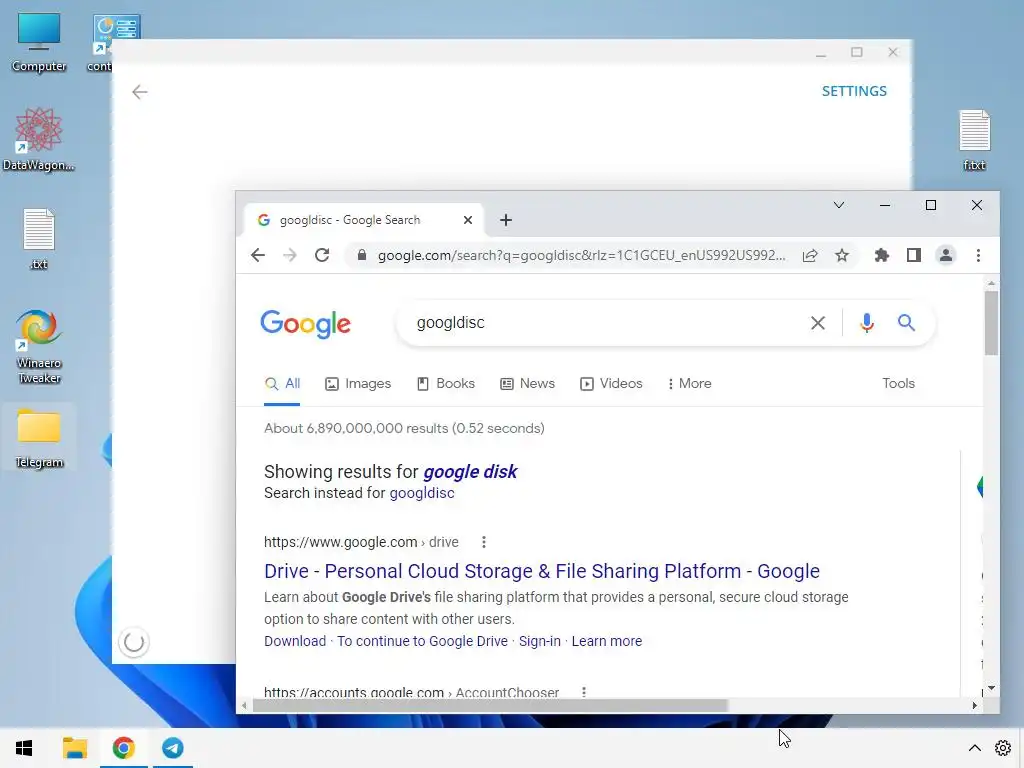The image size is (1024, 768).
Task: Click the address bar URL
Action: 581,255
